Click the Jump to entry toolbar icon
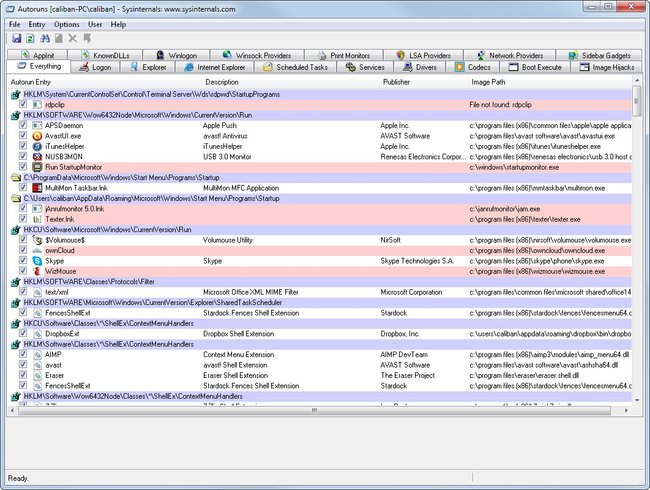 87,39
